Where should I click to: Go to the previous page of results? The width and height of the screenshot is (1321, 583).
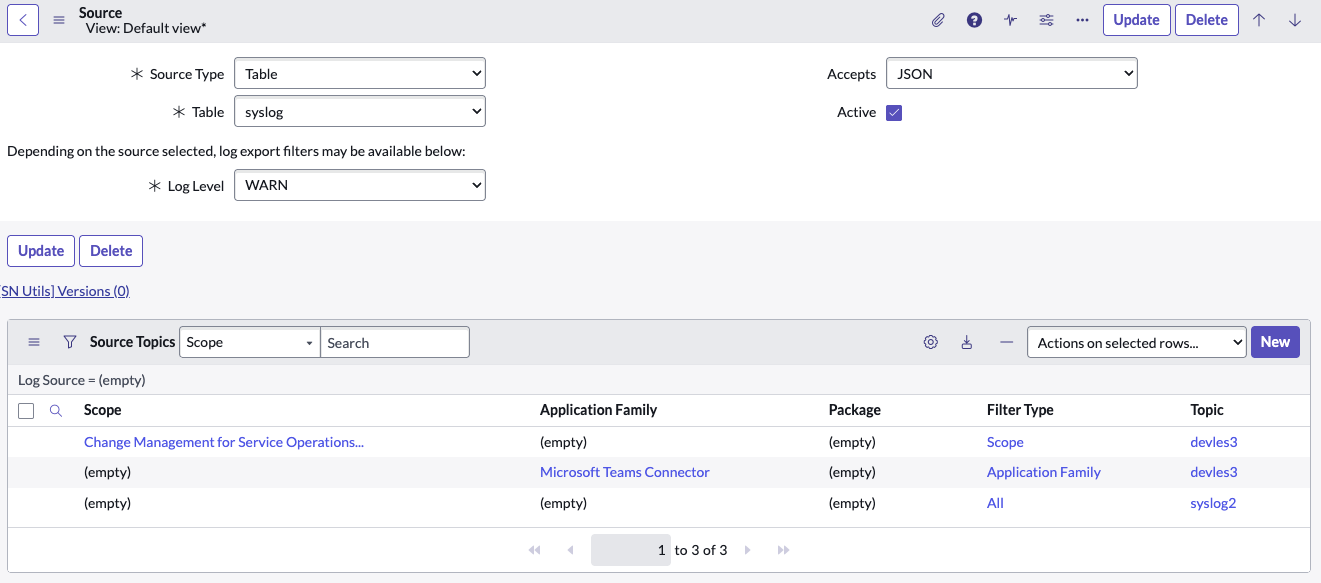570,550
